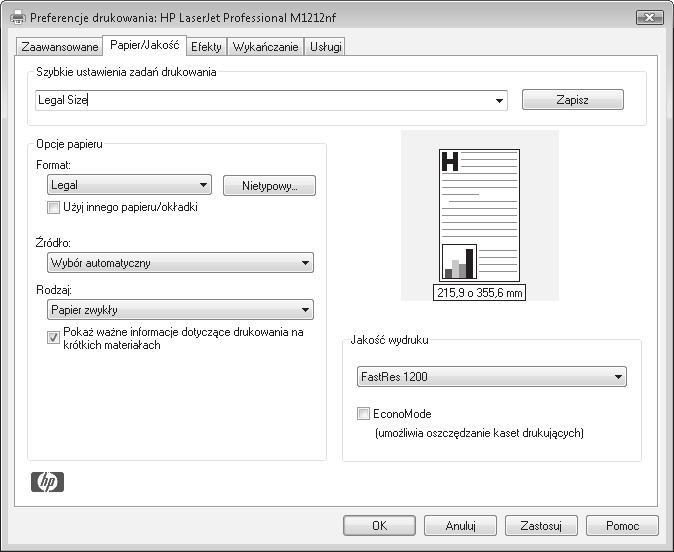Image resolution: width=674 pixels, height=552 pixels.
Task: Select the Papier/Jakość tab
Action: [145, 45]
